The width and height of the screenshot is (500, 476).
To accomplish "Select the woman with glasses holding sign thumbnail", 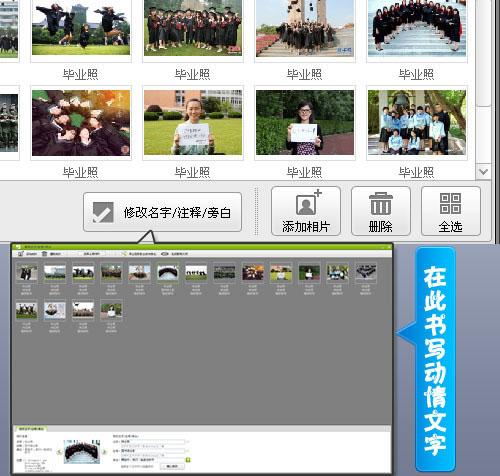I will (x=305, y=122).
